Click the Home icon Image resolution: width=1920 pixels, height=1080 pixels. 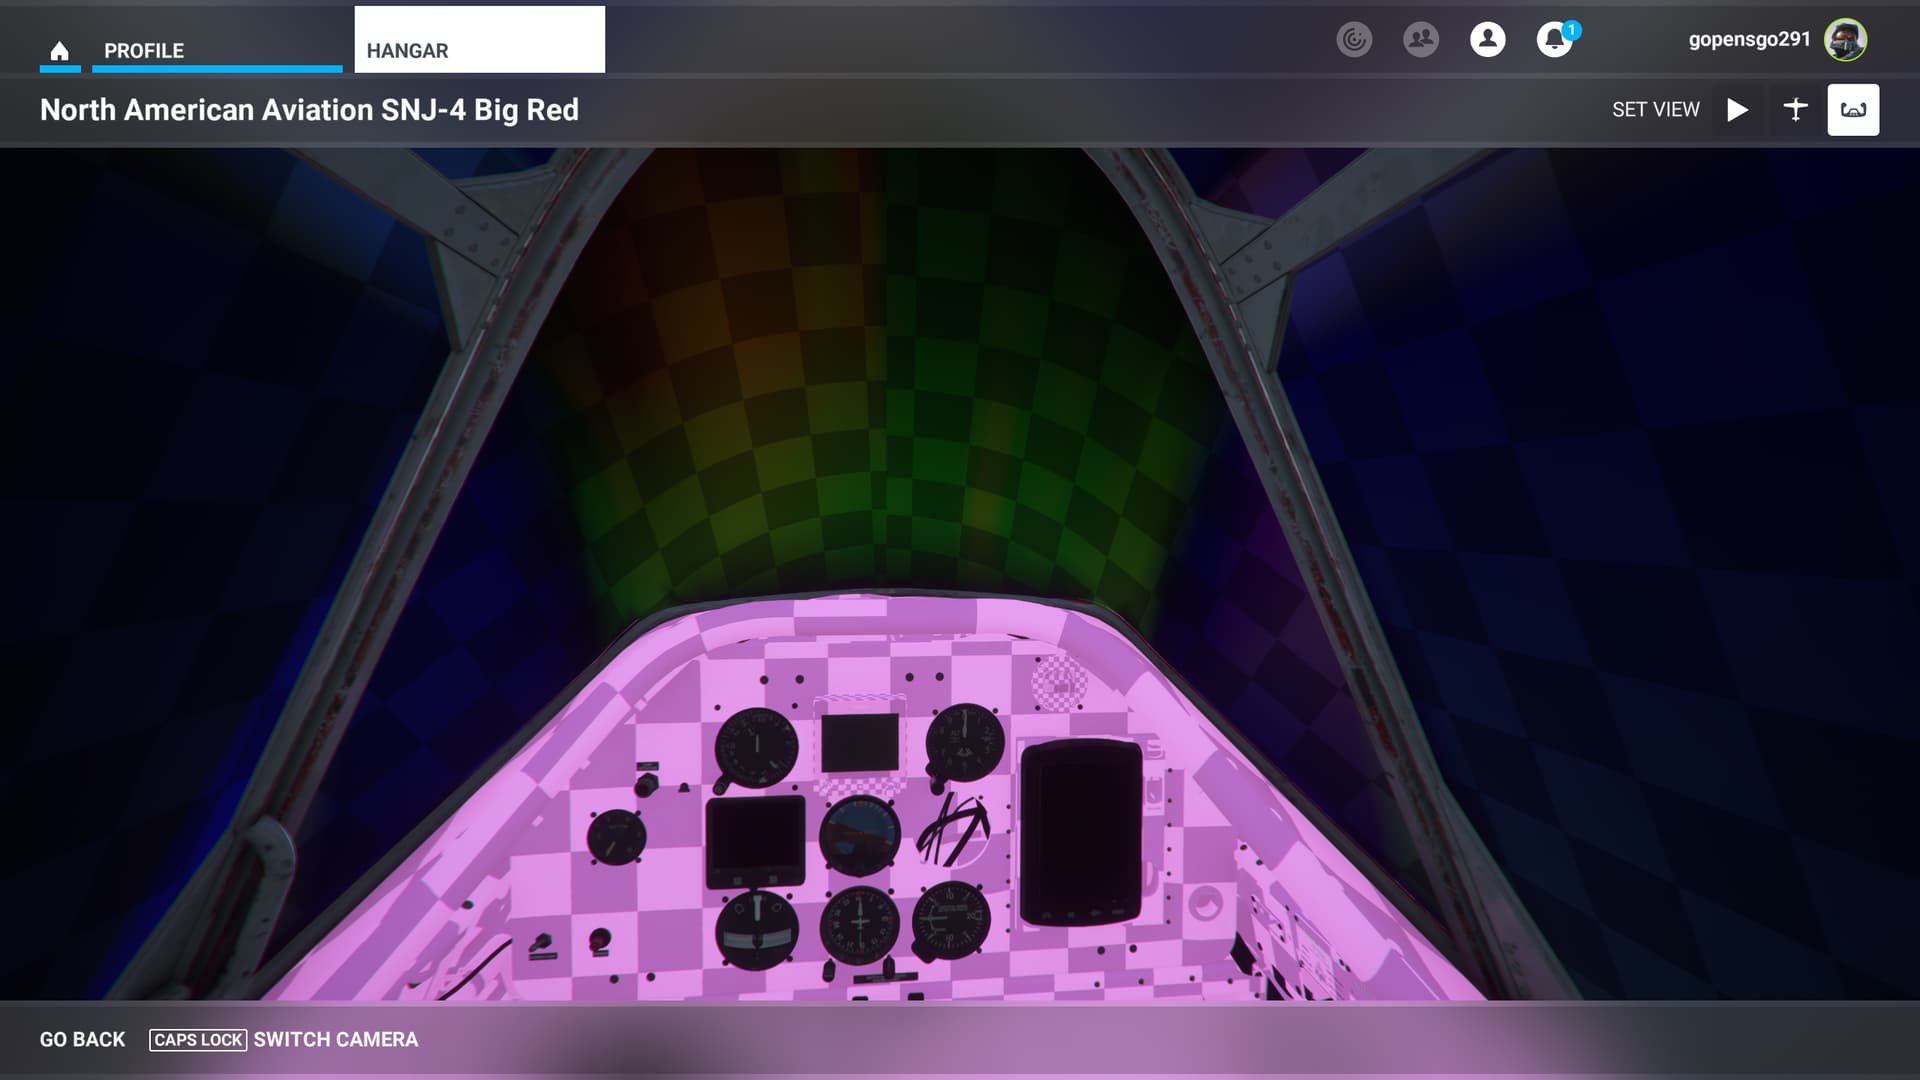point(59,51)
